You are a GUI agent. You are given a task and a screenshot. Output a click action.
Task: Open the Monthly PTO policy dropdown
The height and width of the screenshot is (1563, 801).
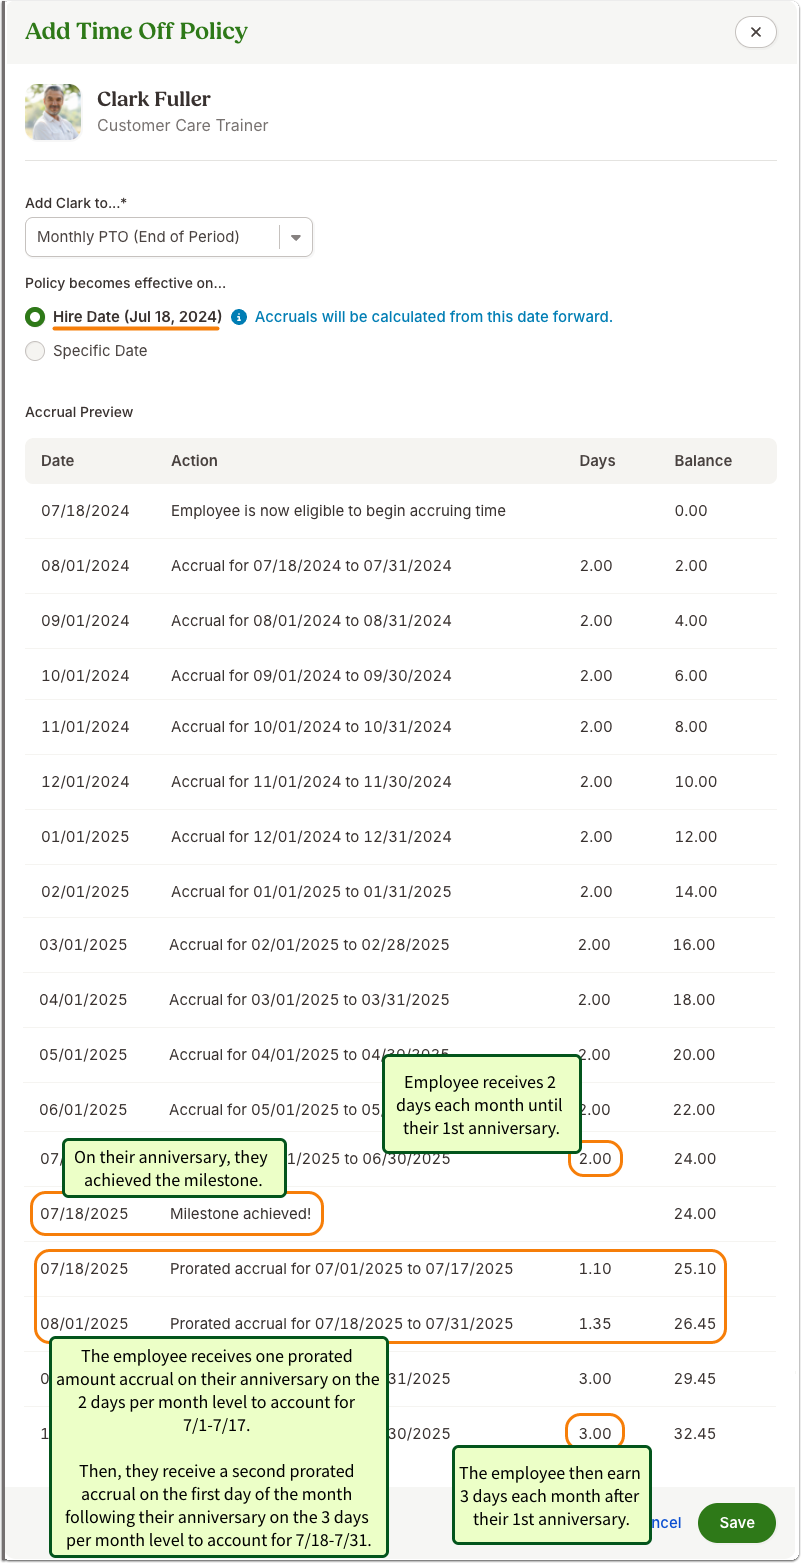[169, 237]
